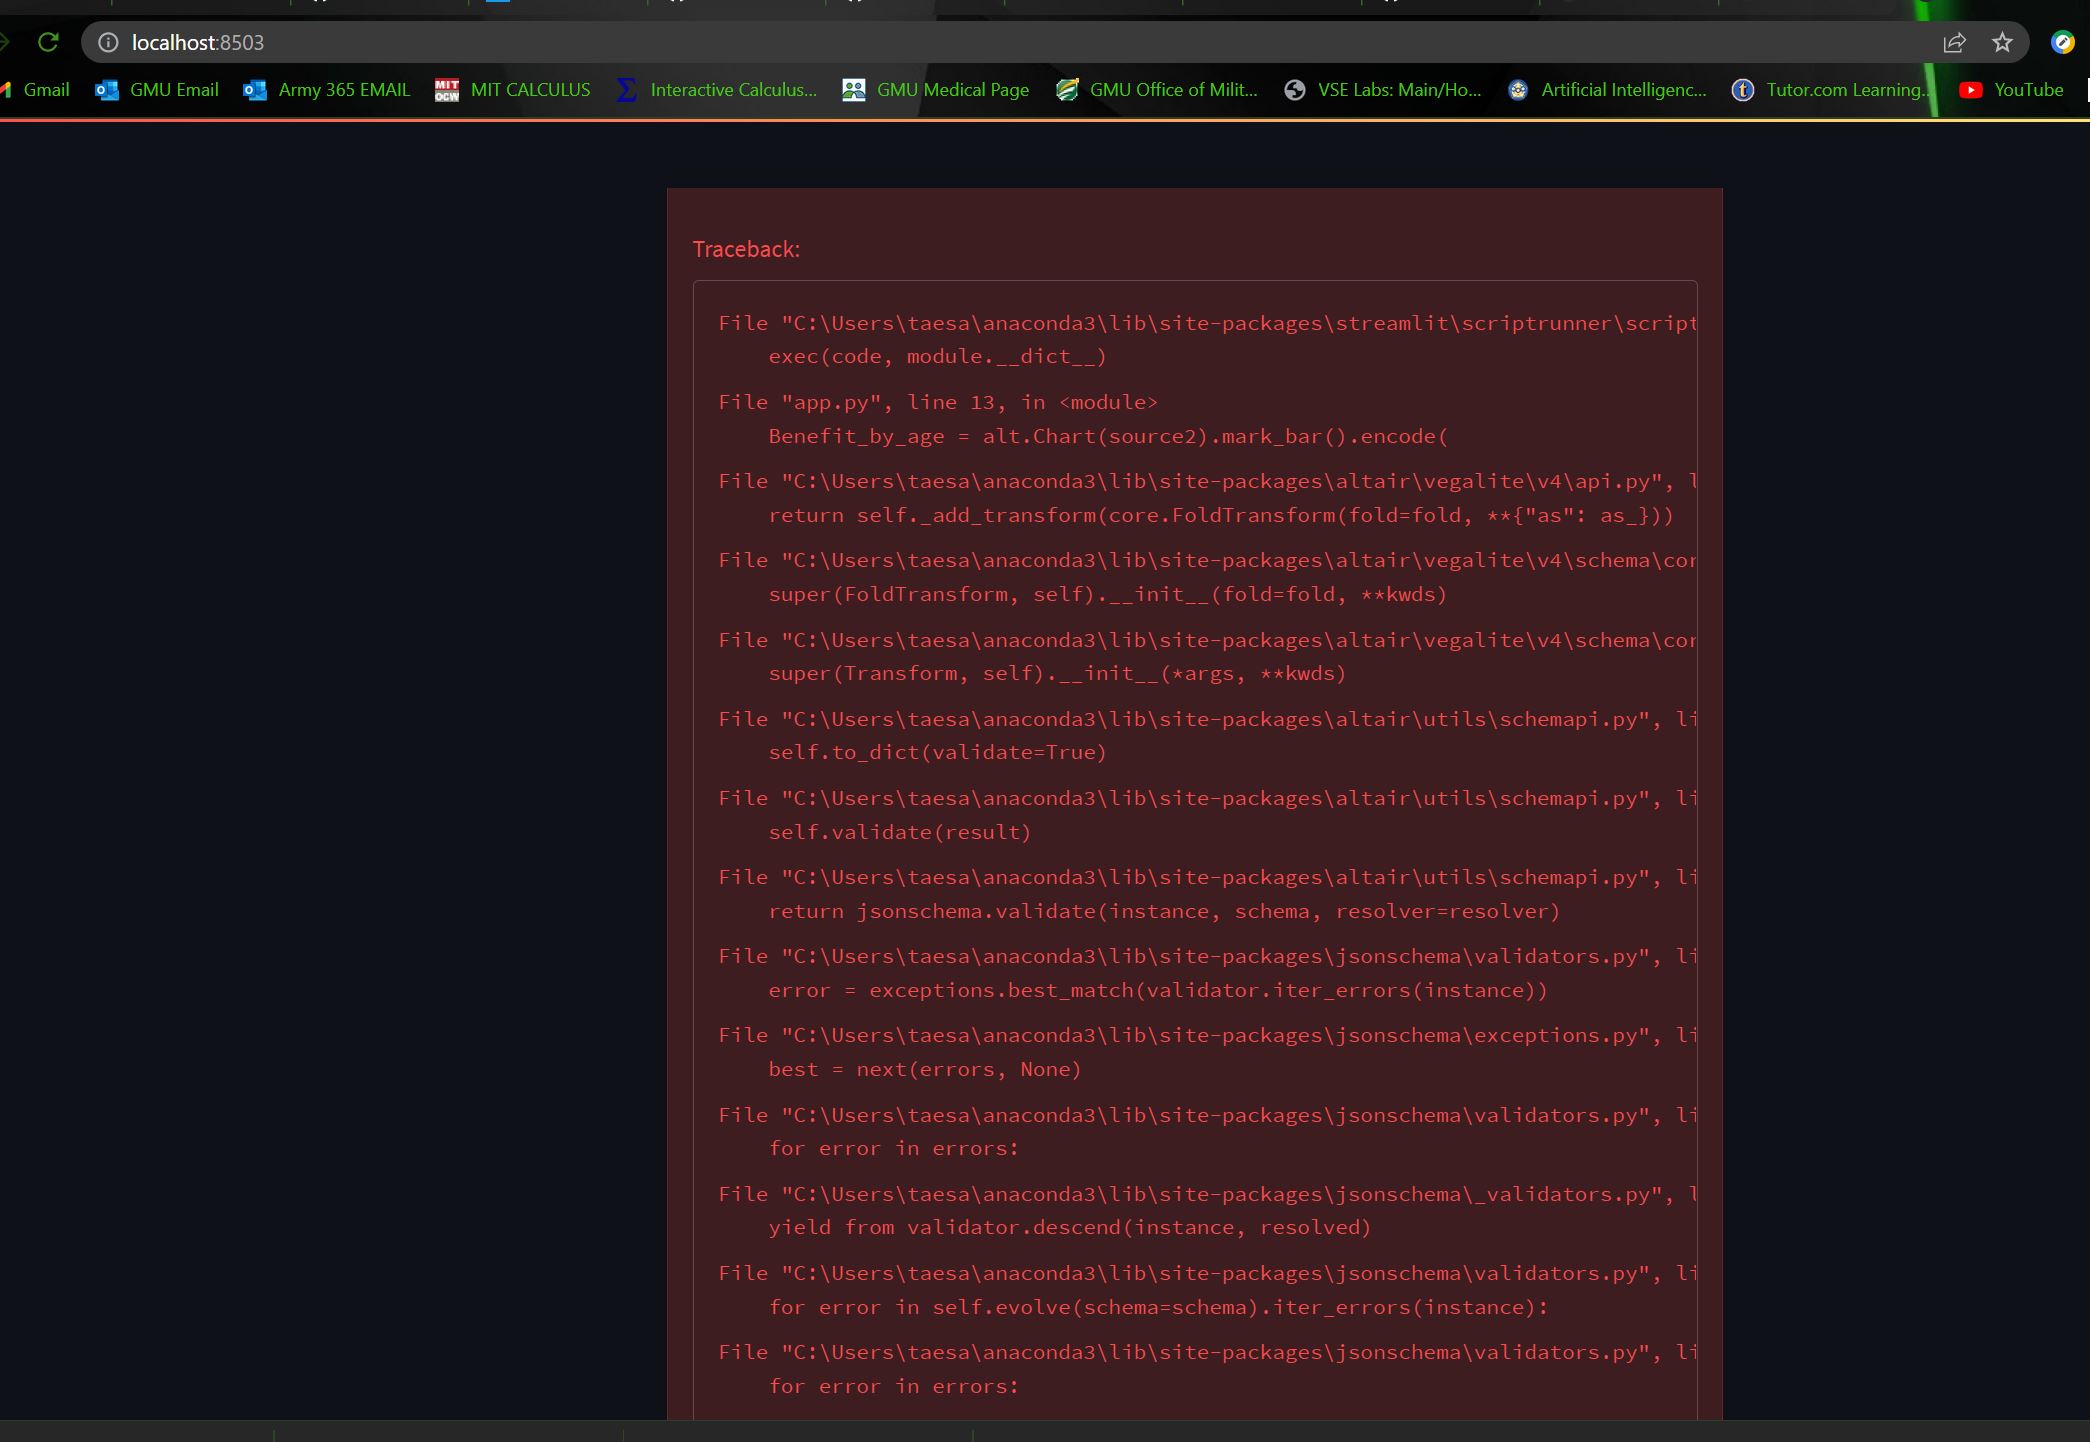Reload the localhost:8503 page
Screen dimensions: 2090x1442
[48, 42]
